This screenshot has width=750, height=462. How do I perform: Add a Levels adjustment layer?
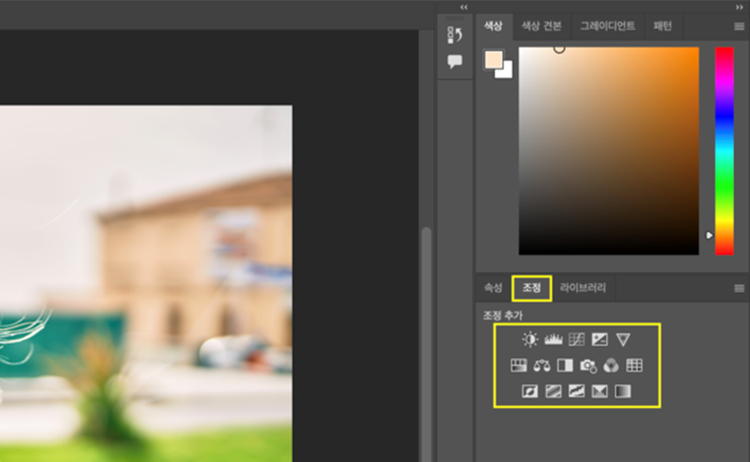pyautogui.click(x=553, y=340)
